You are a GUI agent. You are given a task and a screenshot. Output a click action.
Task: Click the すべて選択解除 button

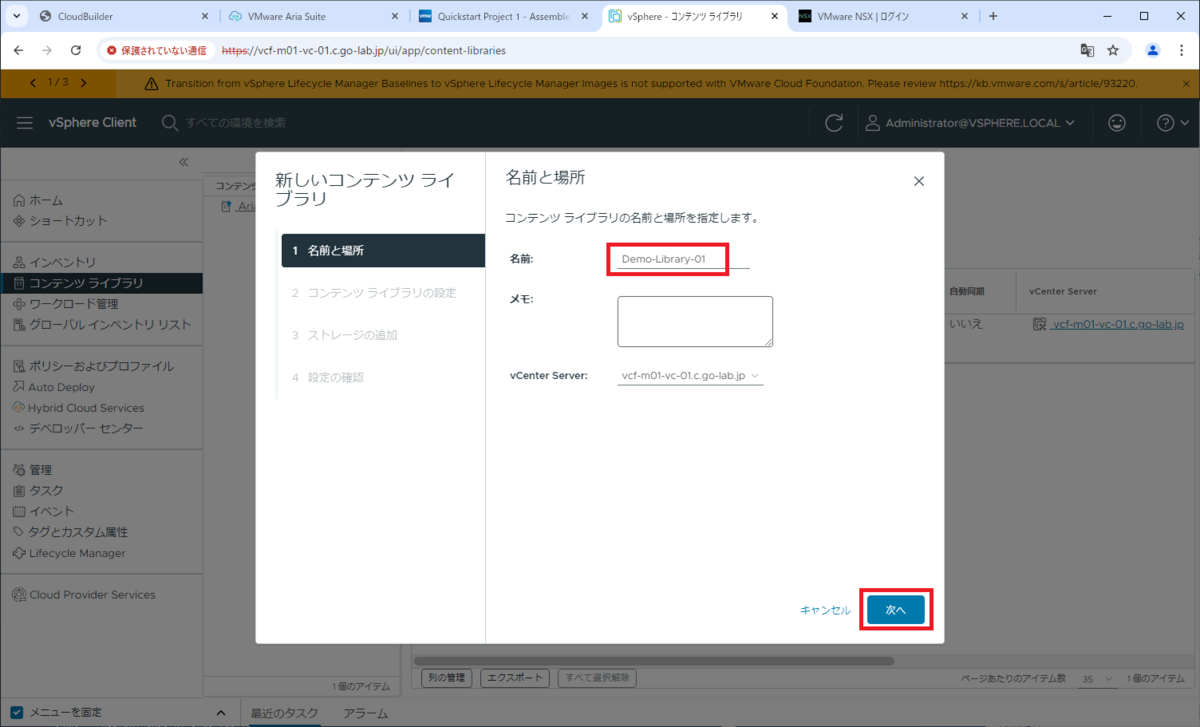point(597,678)
